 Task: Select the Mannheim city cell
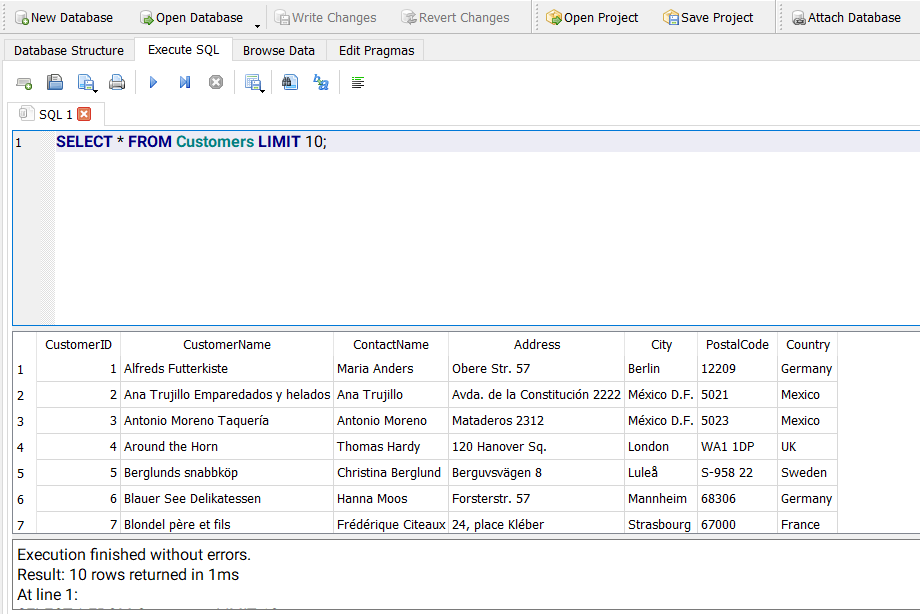click(661, 498)
